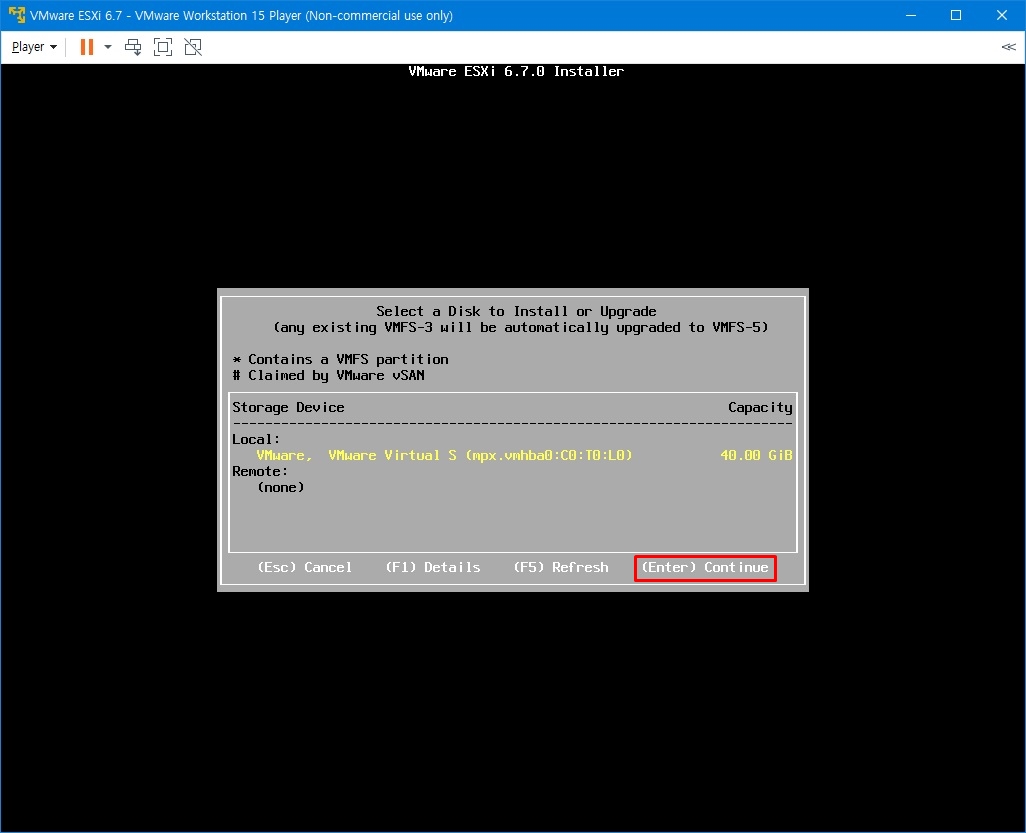
Task: Click (Enter) Continue option
Action: tap(705, 568)
